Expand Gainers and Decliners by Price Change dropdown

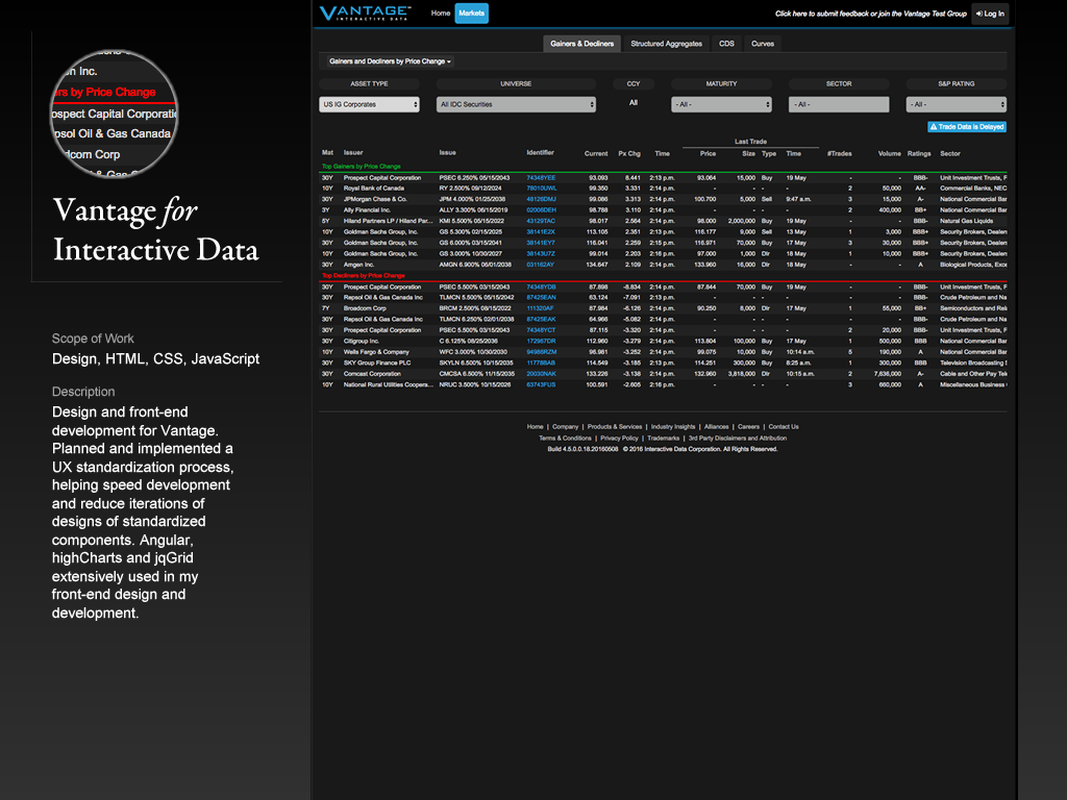pos(390,61)
